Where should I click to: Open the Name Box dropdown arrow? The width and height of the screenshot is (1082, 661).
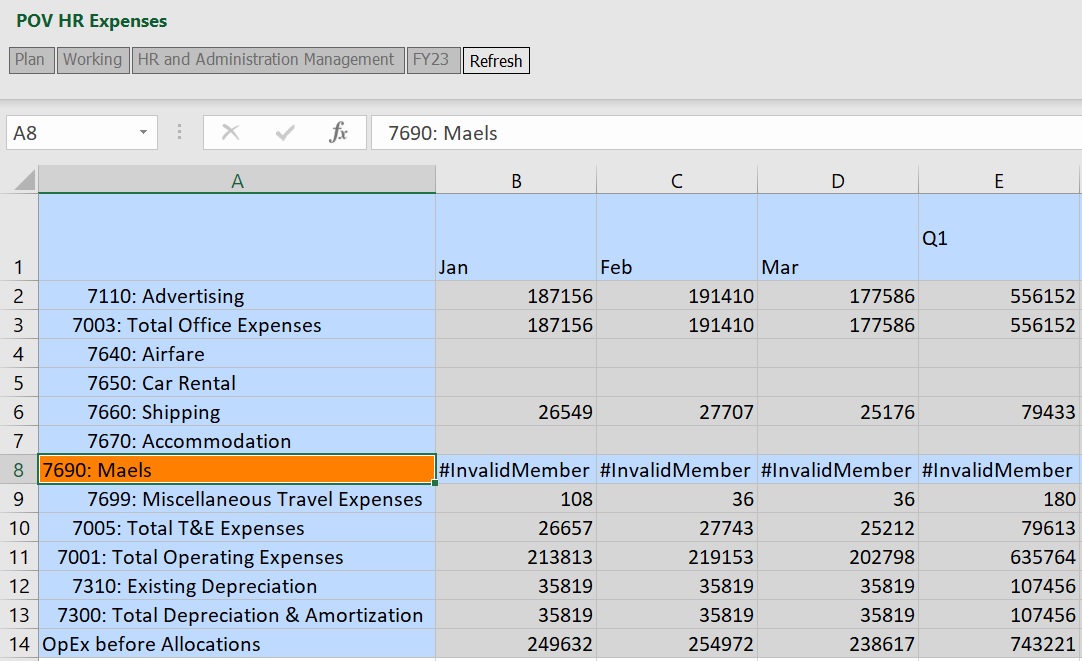click(143, 132)
